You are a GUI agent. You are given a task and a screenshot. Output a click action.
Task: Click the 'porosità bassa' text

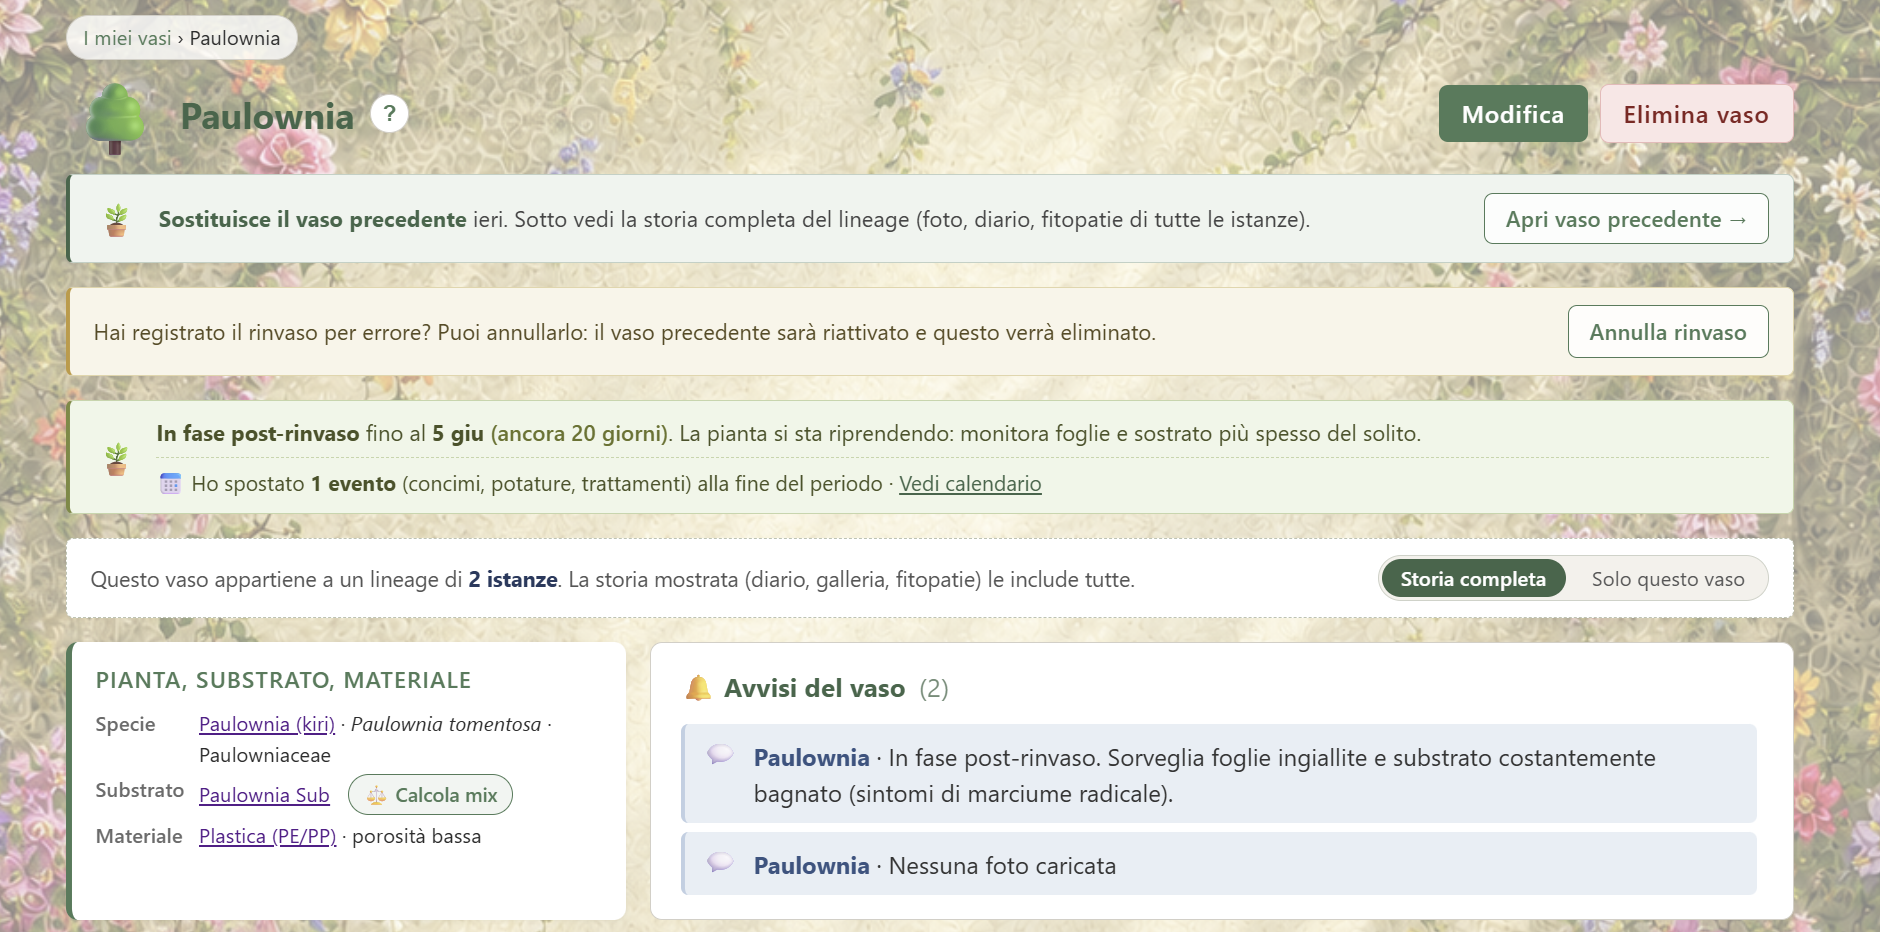[x=416, y=836]
